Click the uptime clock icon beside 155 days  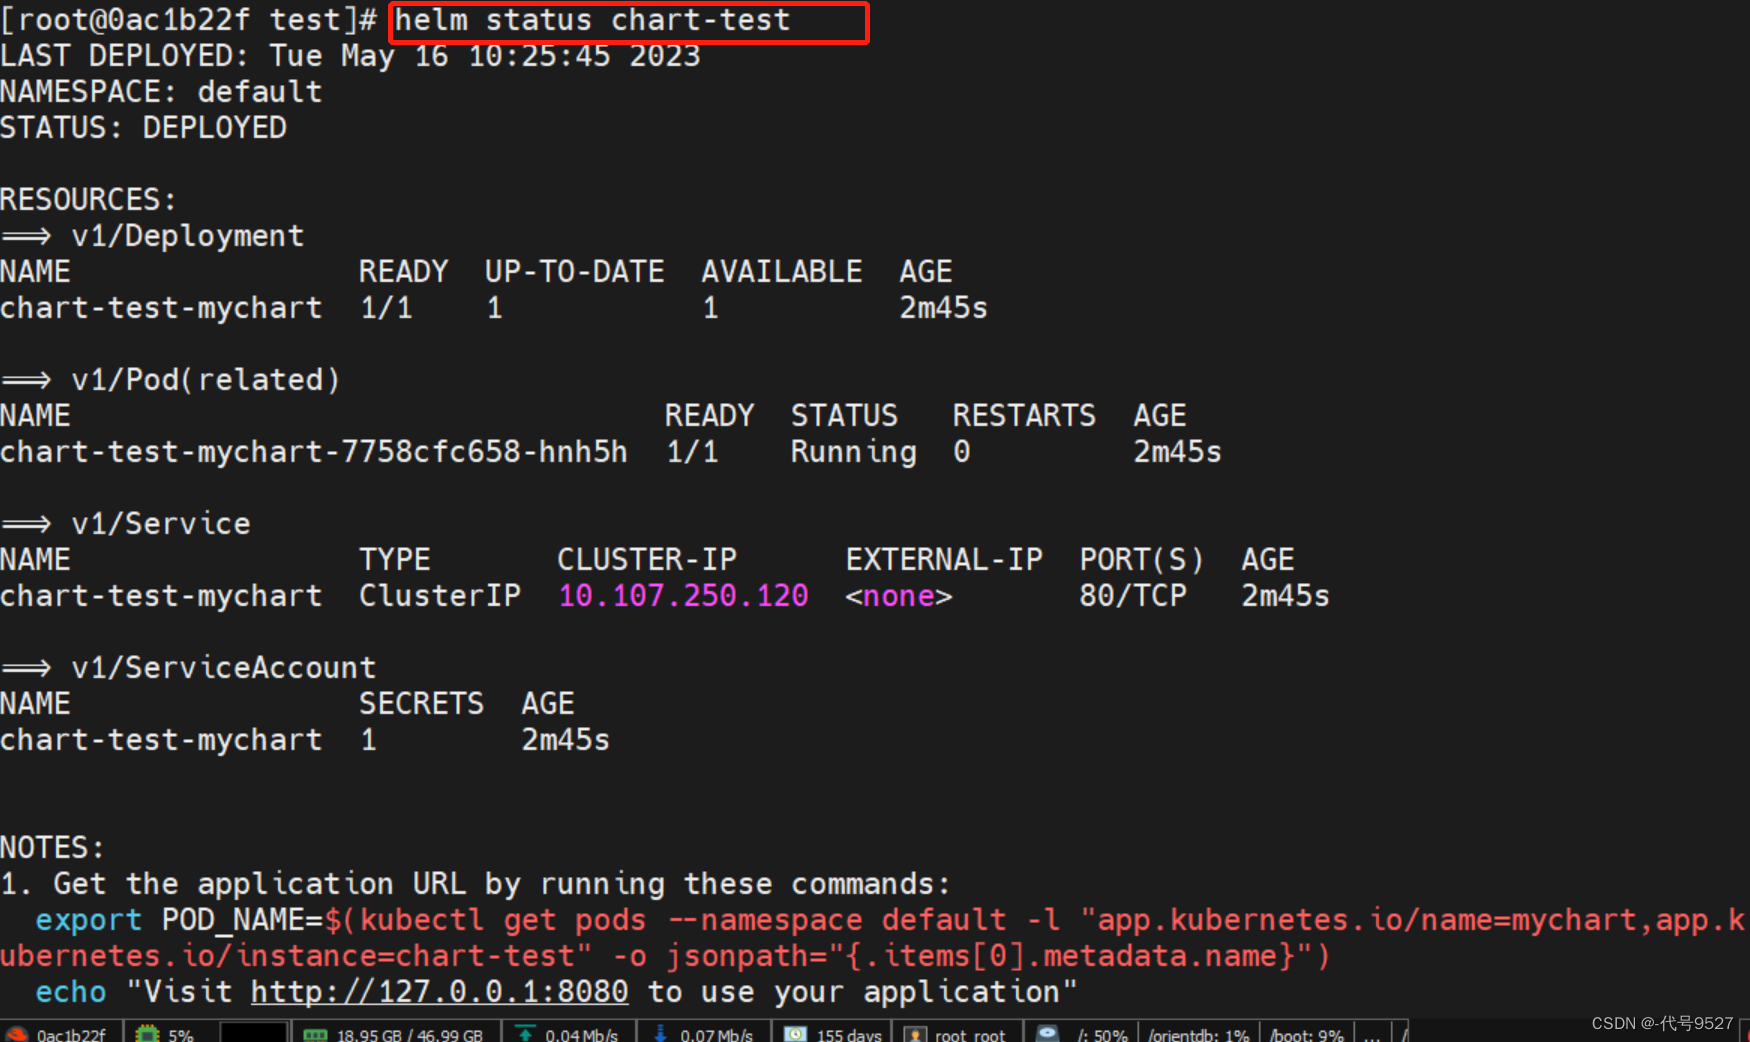(x=795, y=1034)
